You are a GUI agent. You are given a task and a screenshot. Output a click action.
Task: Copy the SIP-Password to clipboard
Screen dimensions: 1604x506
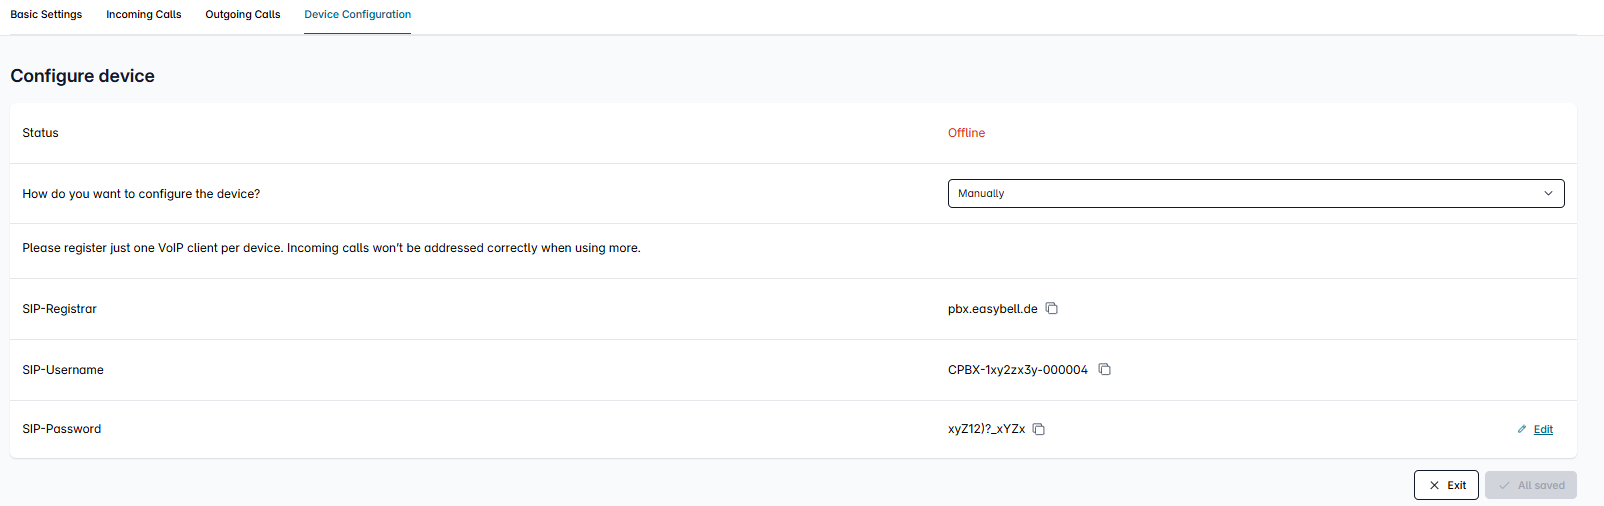[1039, 429]
